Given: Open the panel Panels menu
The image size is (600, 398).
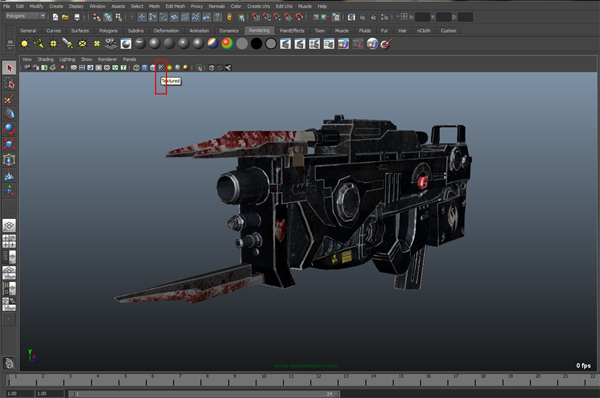Looking at the screenshot, I should point(129,59).
